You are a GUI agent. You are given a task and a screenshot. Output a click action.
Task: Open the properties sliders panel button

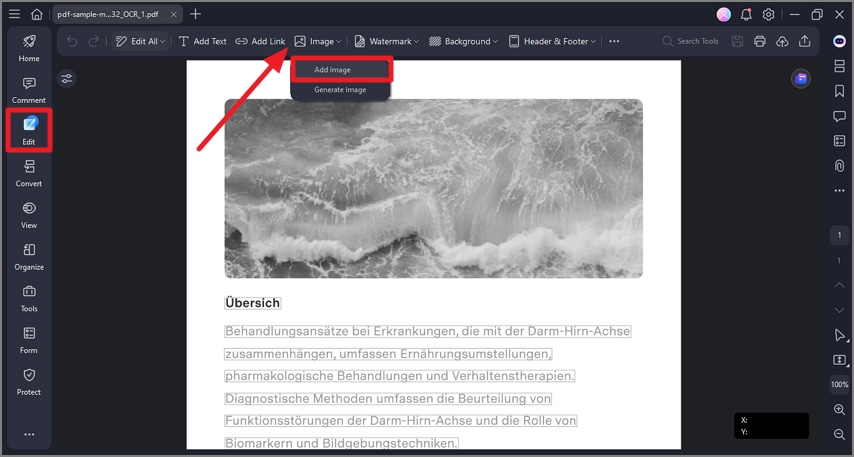tap(66, 79)
